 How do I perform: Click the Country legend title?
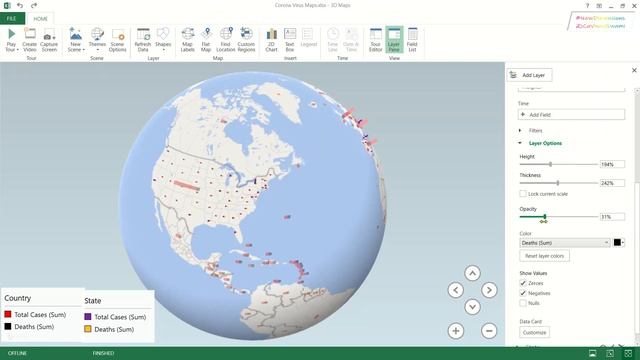18,298
